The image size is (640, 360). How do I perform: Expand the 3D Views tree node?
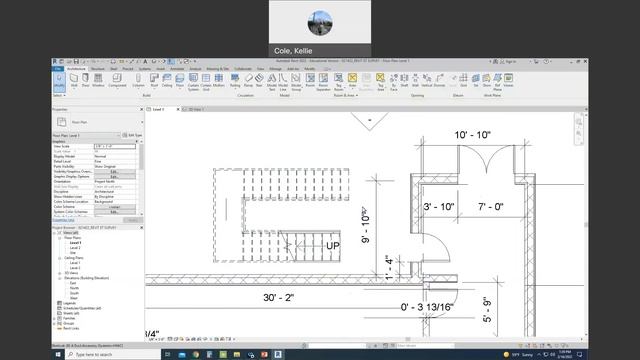click(x=60, y=273)
